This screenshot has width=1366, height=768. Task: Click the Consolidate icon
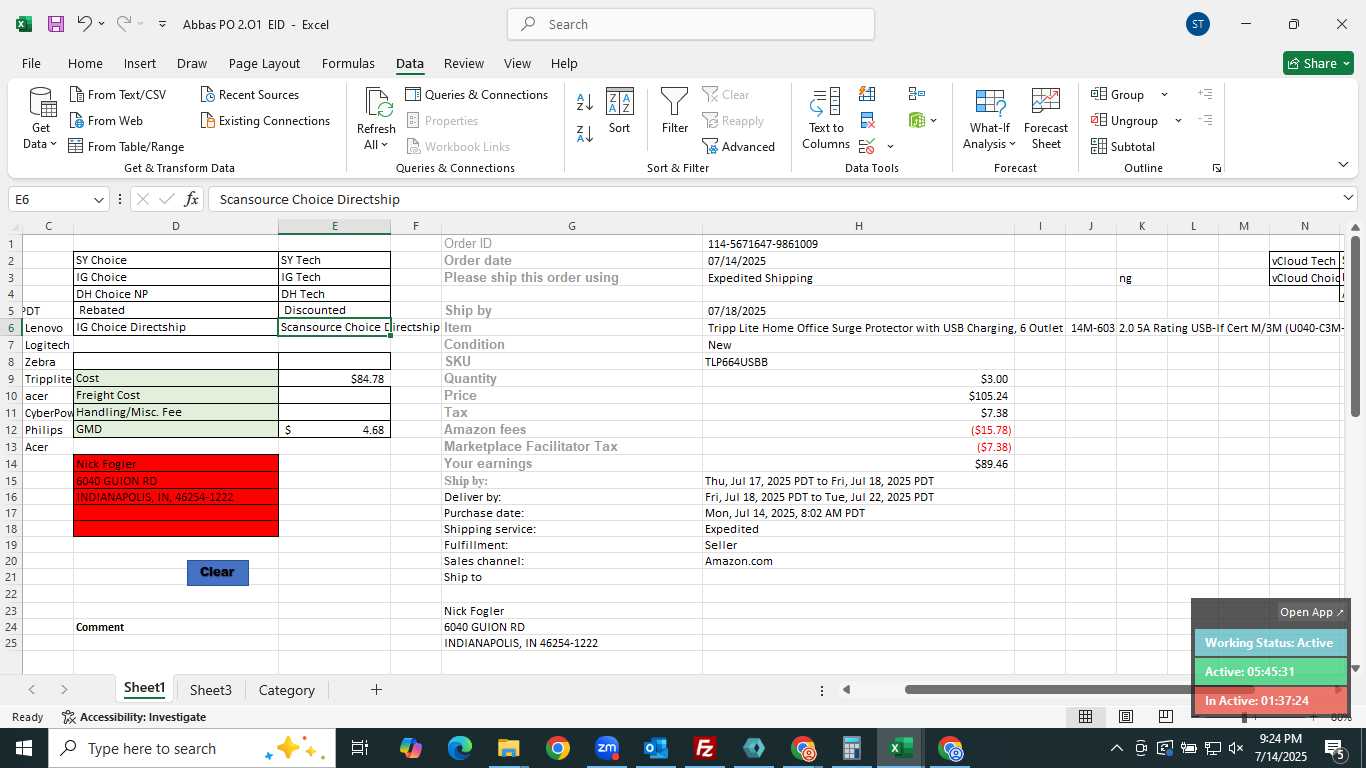(917, 94)
